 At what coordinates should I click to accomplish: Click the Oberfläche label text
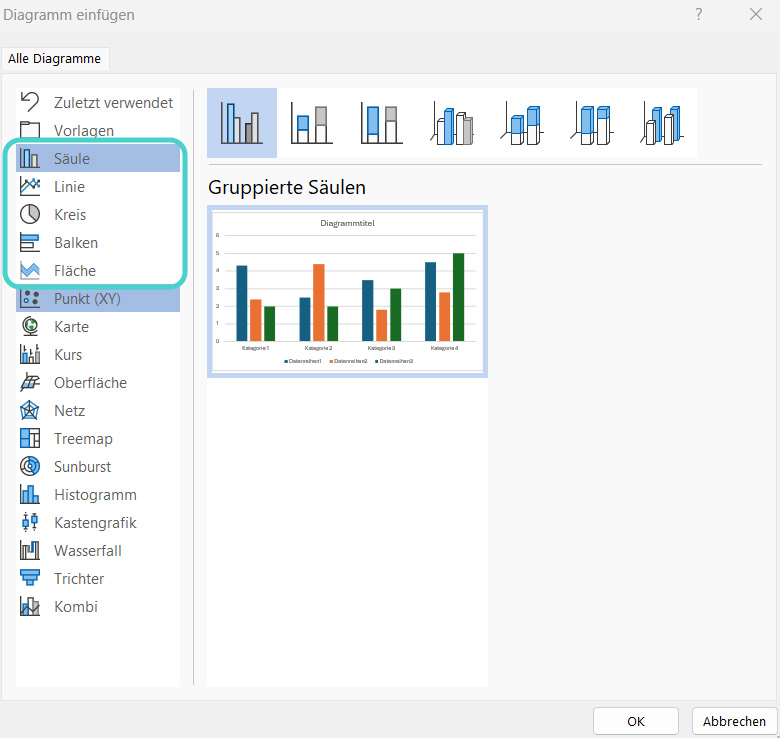(91, 382)
